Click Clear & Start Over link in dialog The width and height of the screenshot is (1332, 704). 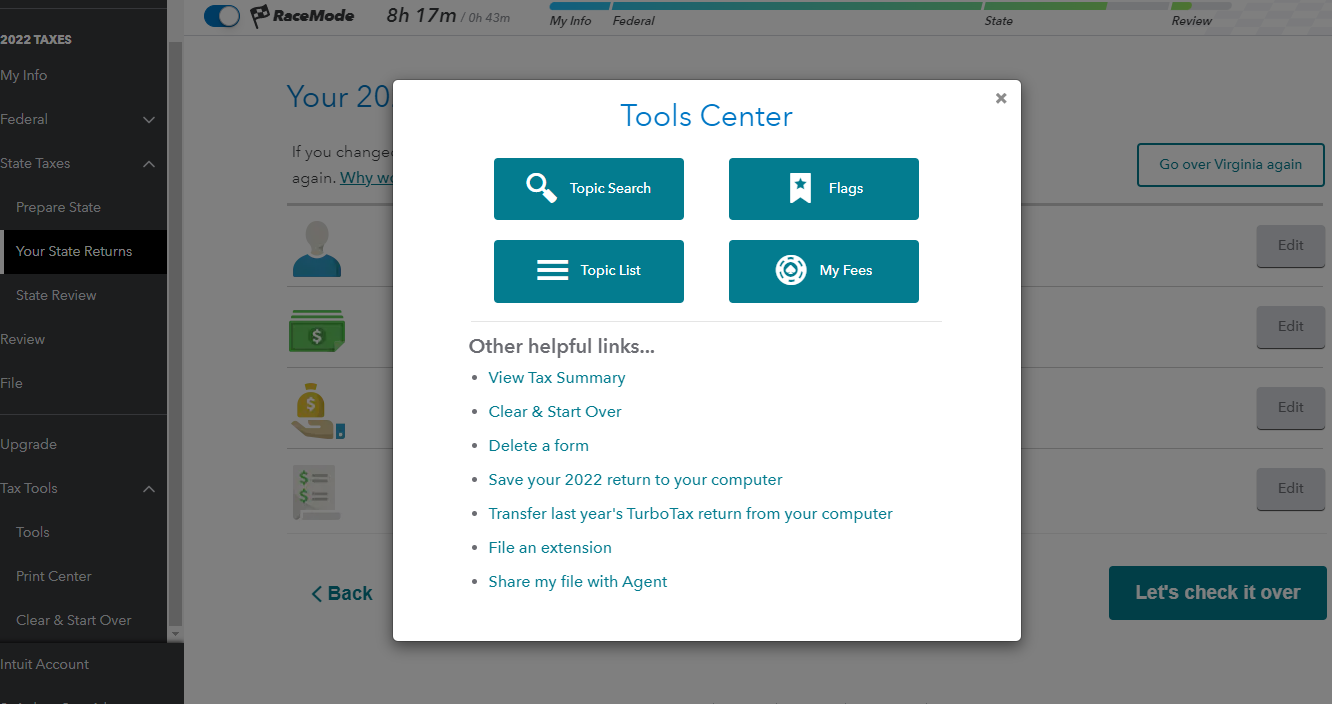[x=555, y=412]
